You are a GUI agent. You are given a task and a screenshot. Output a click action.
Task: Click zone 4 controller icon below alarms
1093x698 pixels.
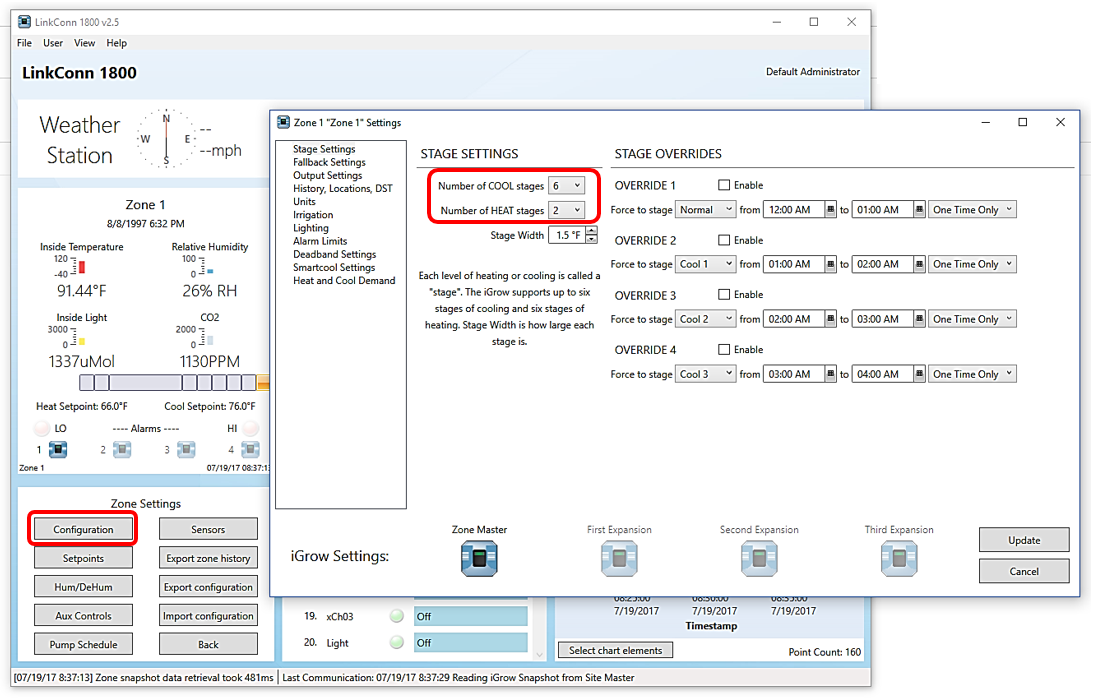[x=250, y=450]
